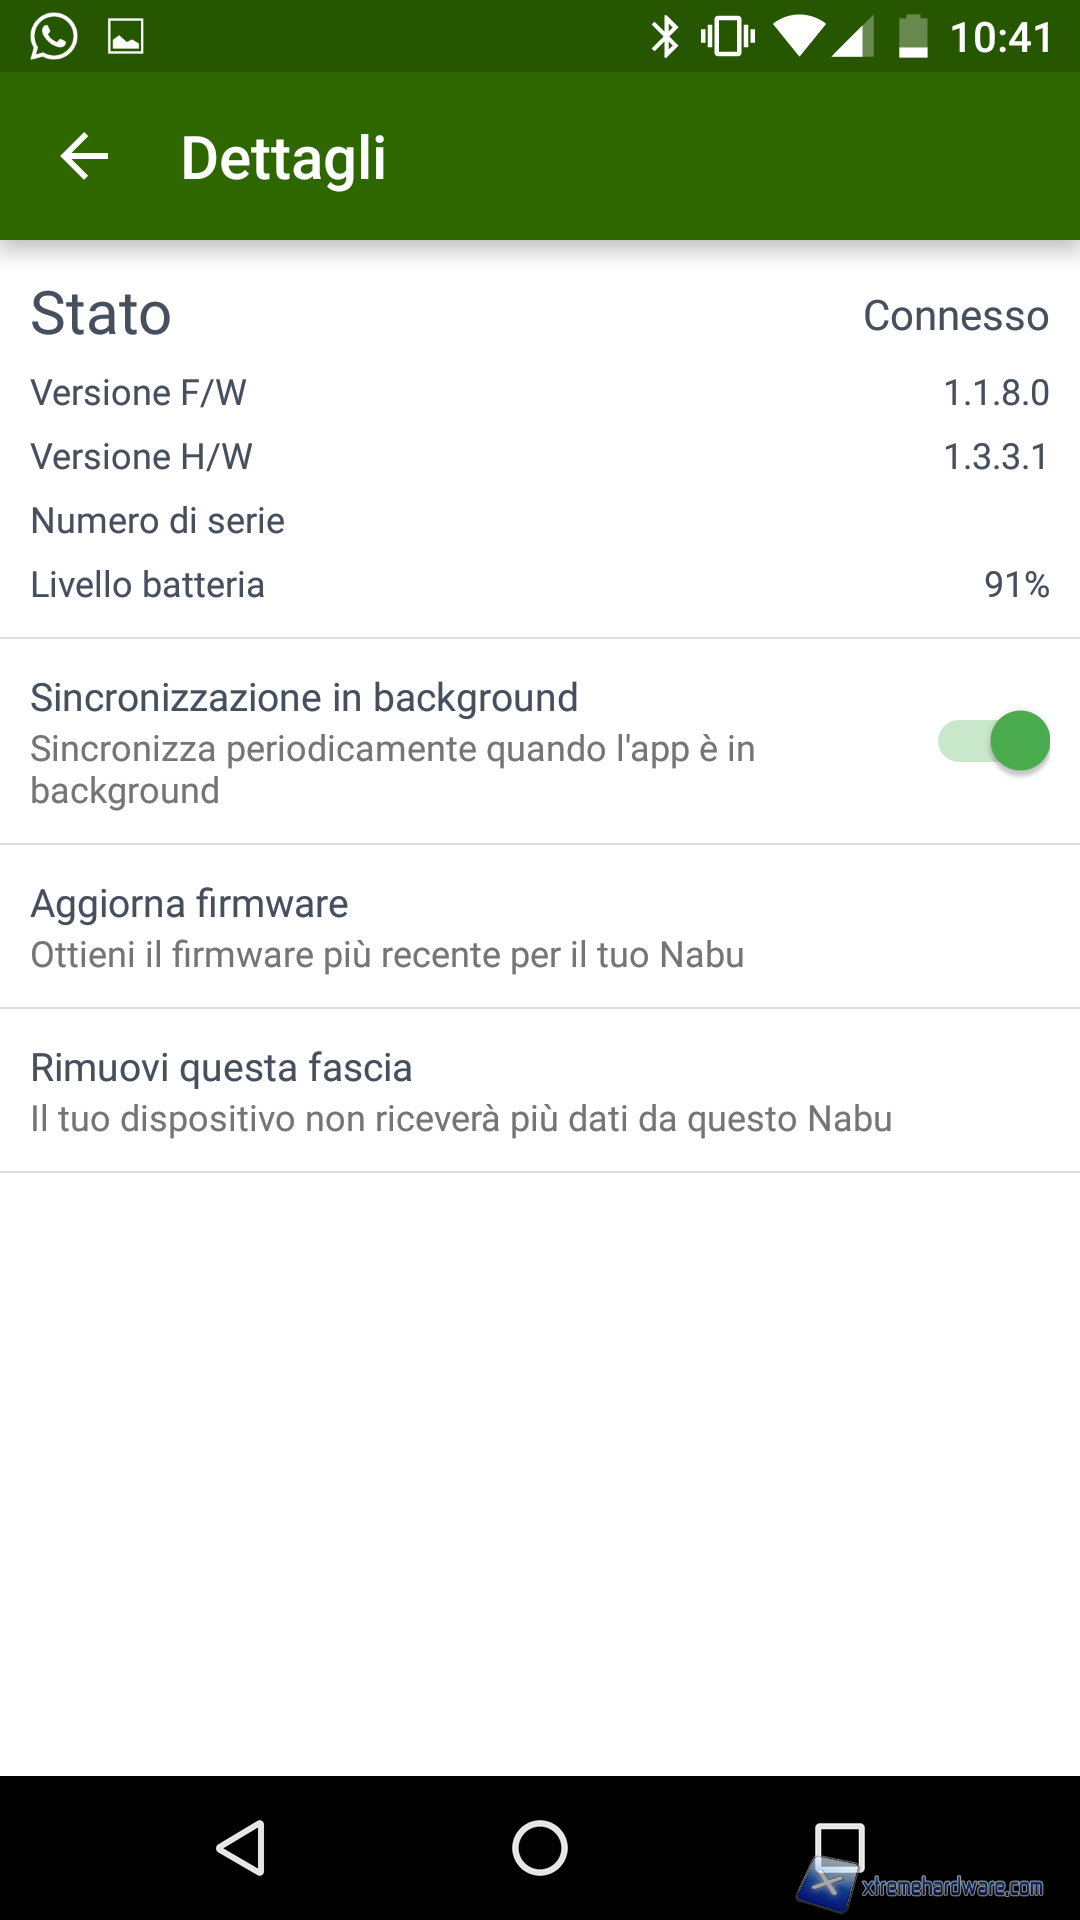Tap the vibrate mode status icon
This screenshot has height=1920, width=1080.
pos(727,37)
